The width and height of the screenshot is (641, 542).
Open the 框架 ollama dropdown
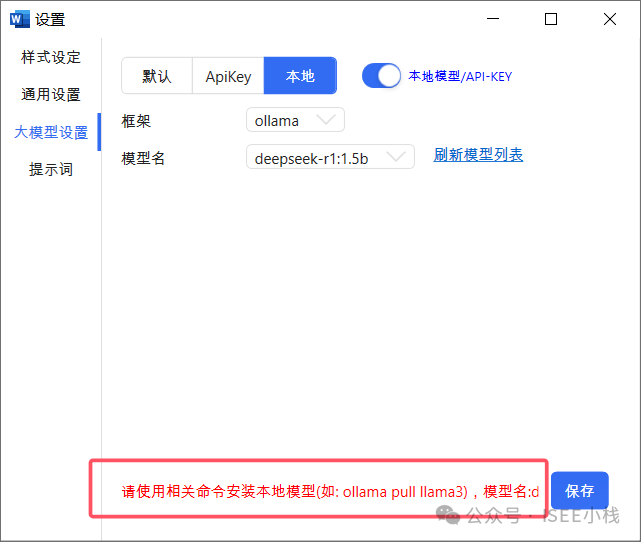click(x=295, y=120)
